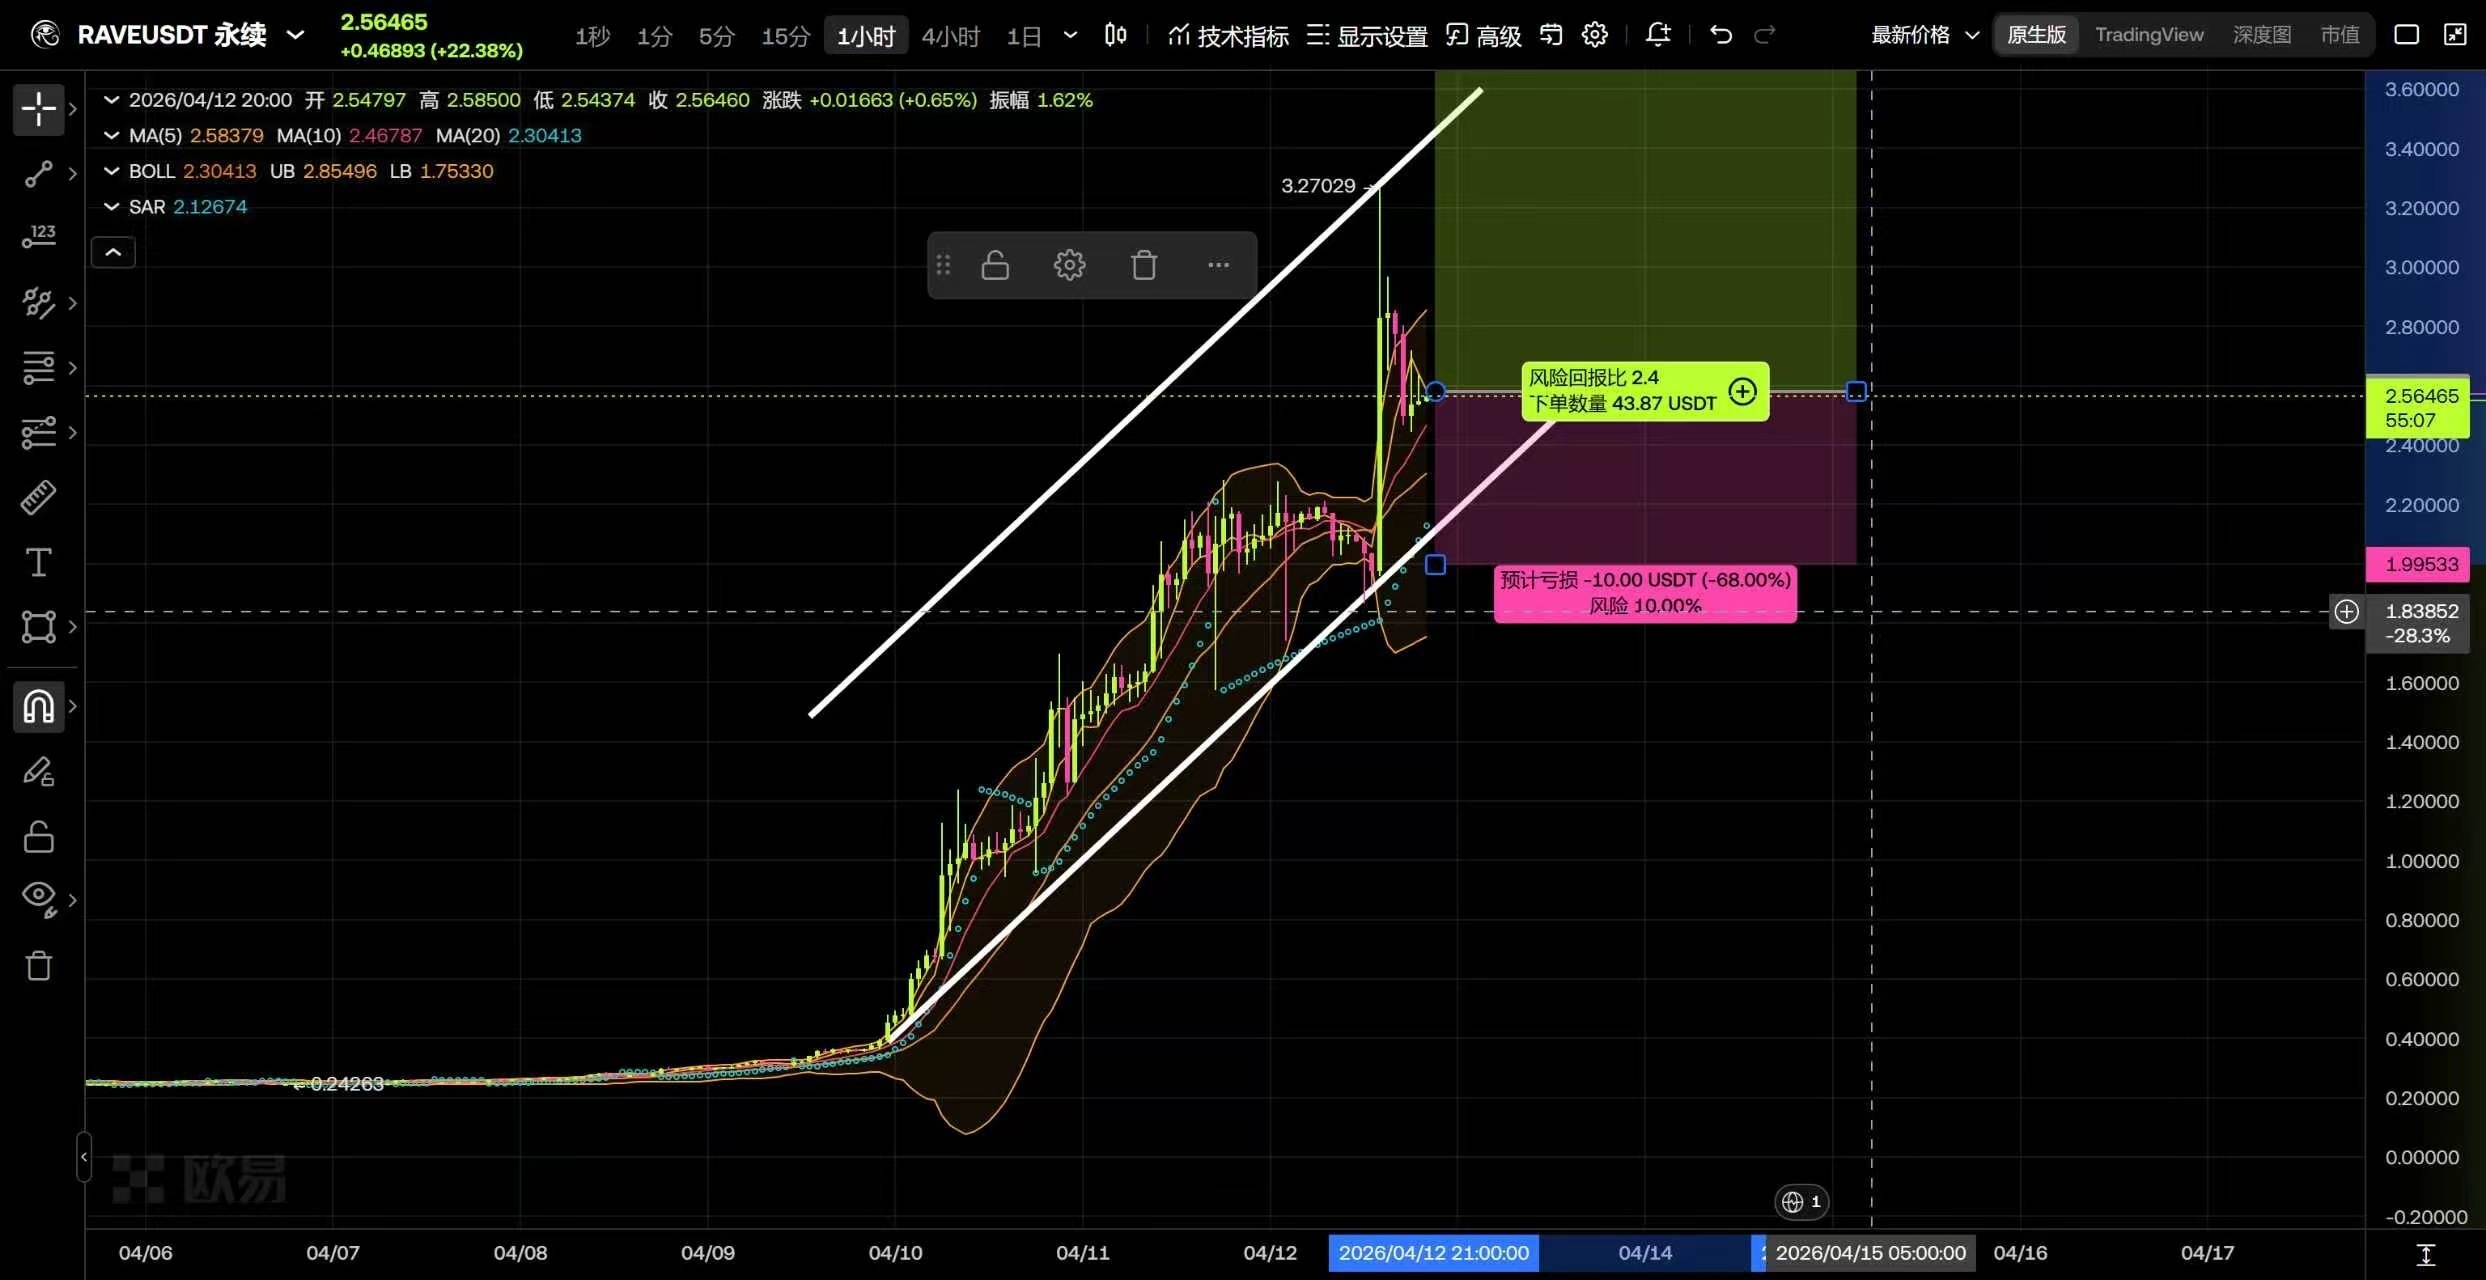Toggle lock all drawings in sidebar

[38, 837]
